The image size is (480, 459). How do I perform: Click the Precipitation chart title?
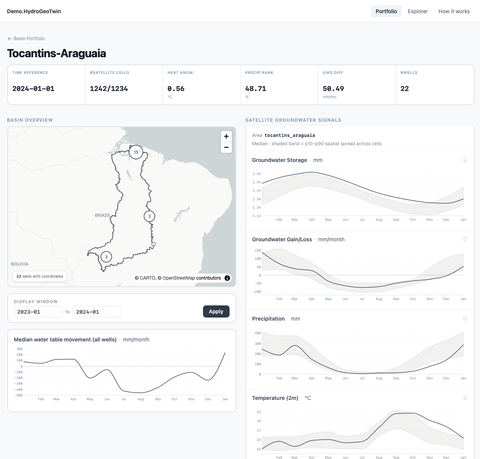click(268, 319)
